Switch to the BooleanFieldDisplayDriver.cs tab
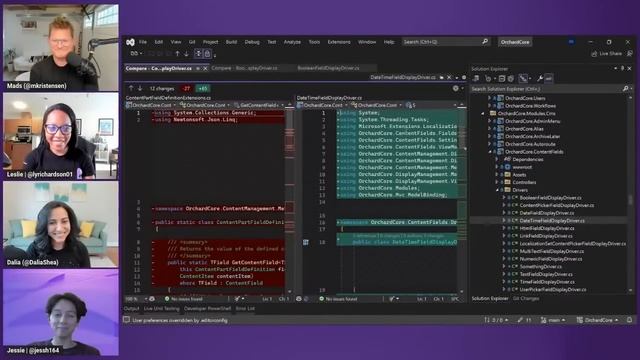The width and height of the screenshot is (640, 360). (328, 68)
